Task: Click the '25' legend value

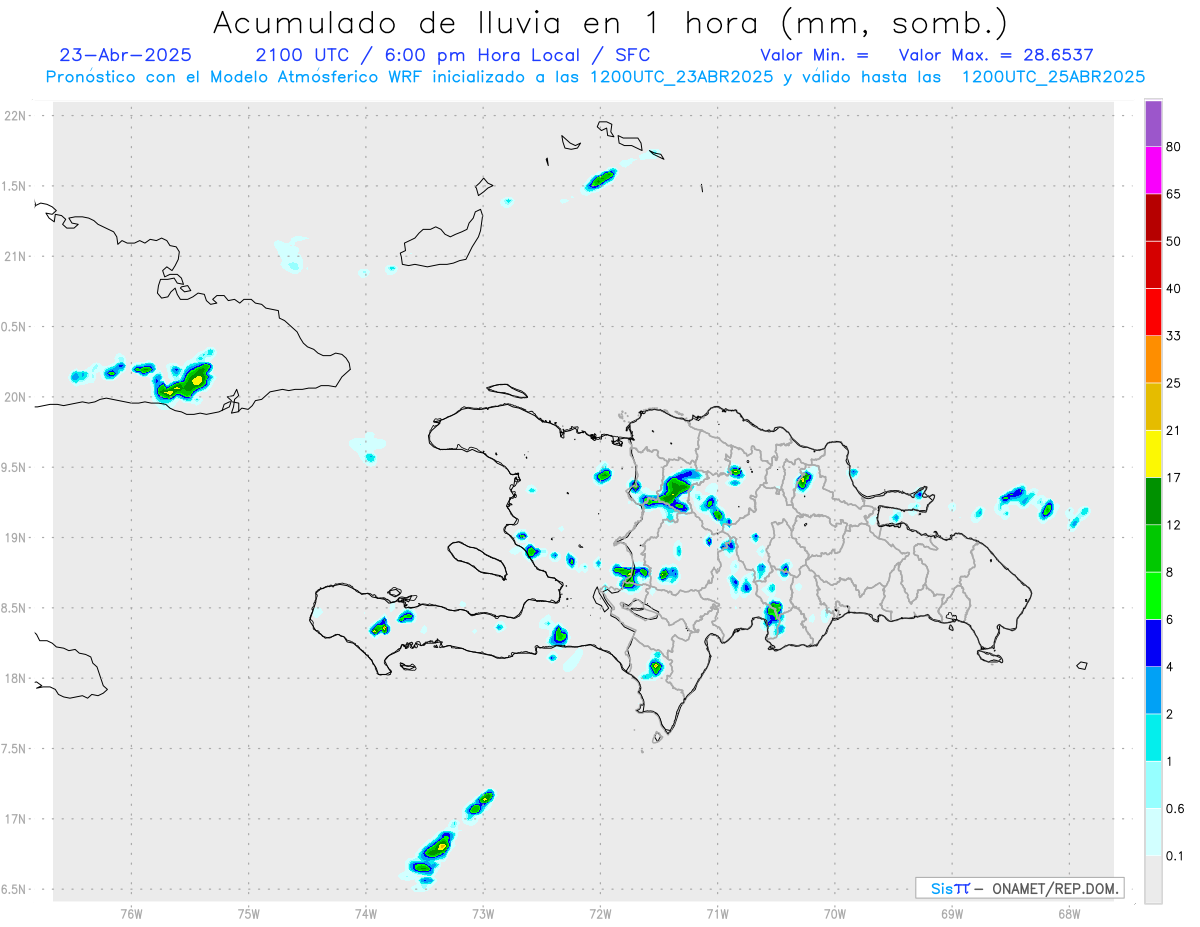Action: (x=1174, y=383)
